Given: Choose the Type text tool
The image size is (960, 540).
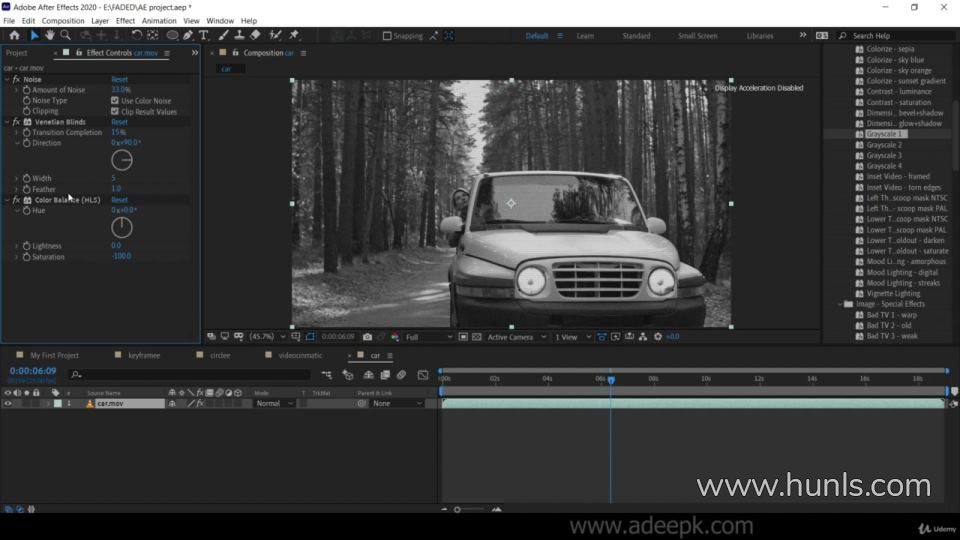Looking at the screenshot, I should (x=204, y=35).
